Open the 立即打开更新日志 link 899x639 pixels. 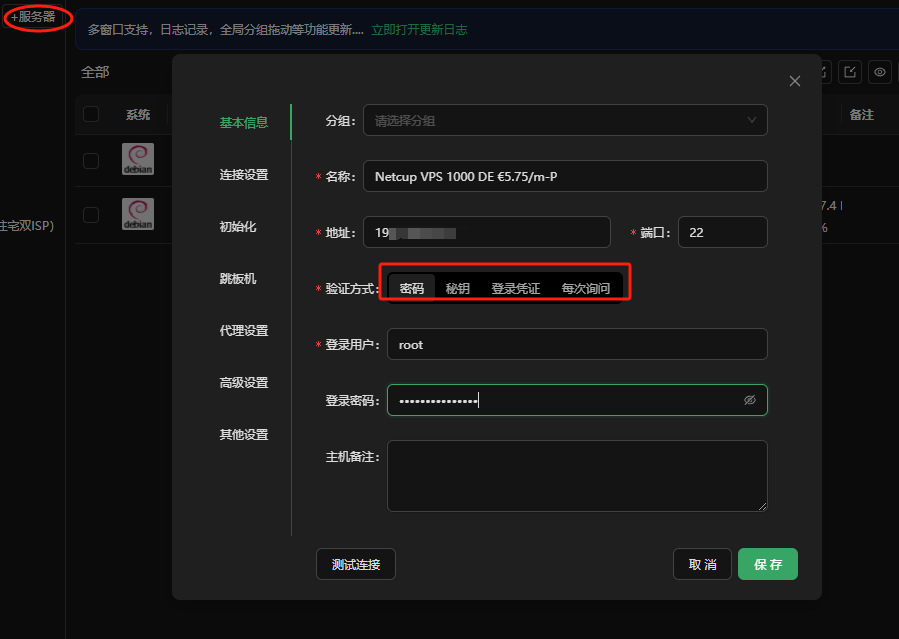click(419, 30)
